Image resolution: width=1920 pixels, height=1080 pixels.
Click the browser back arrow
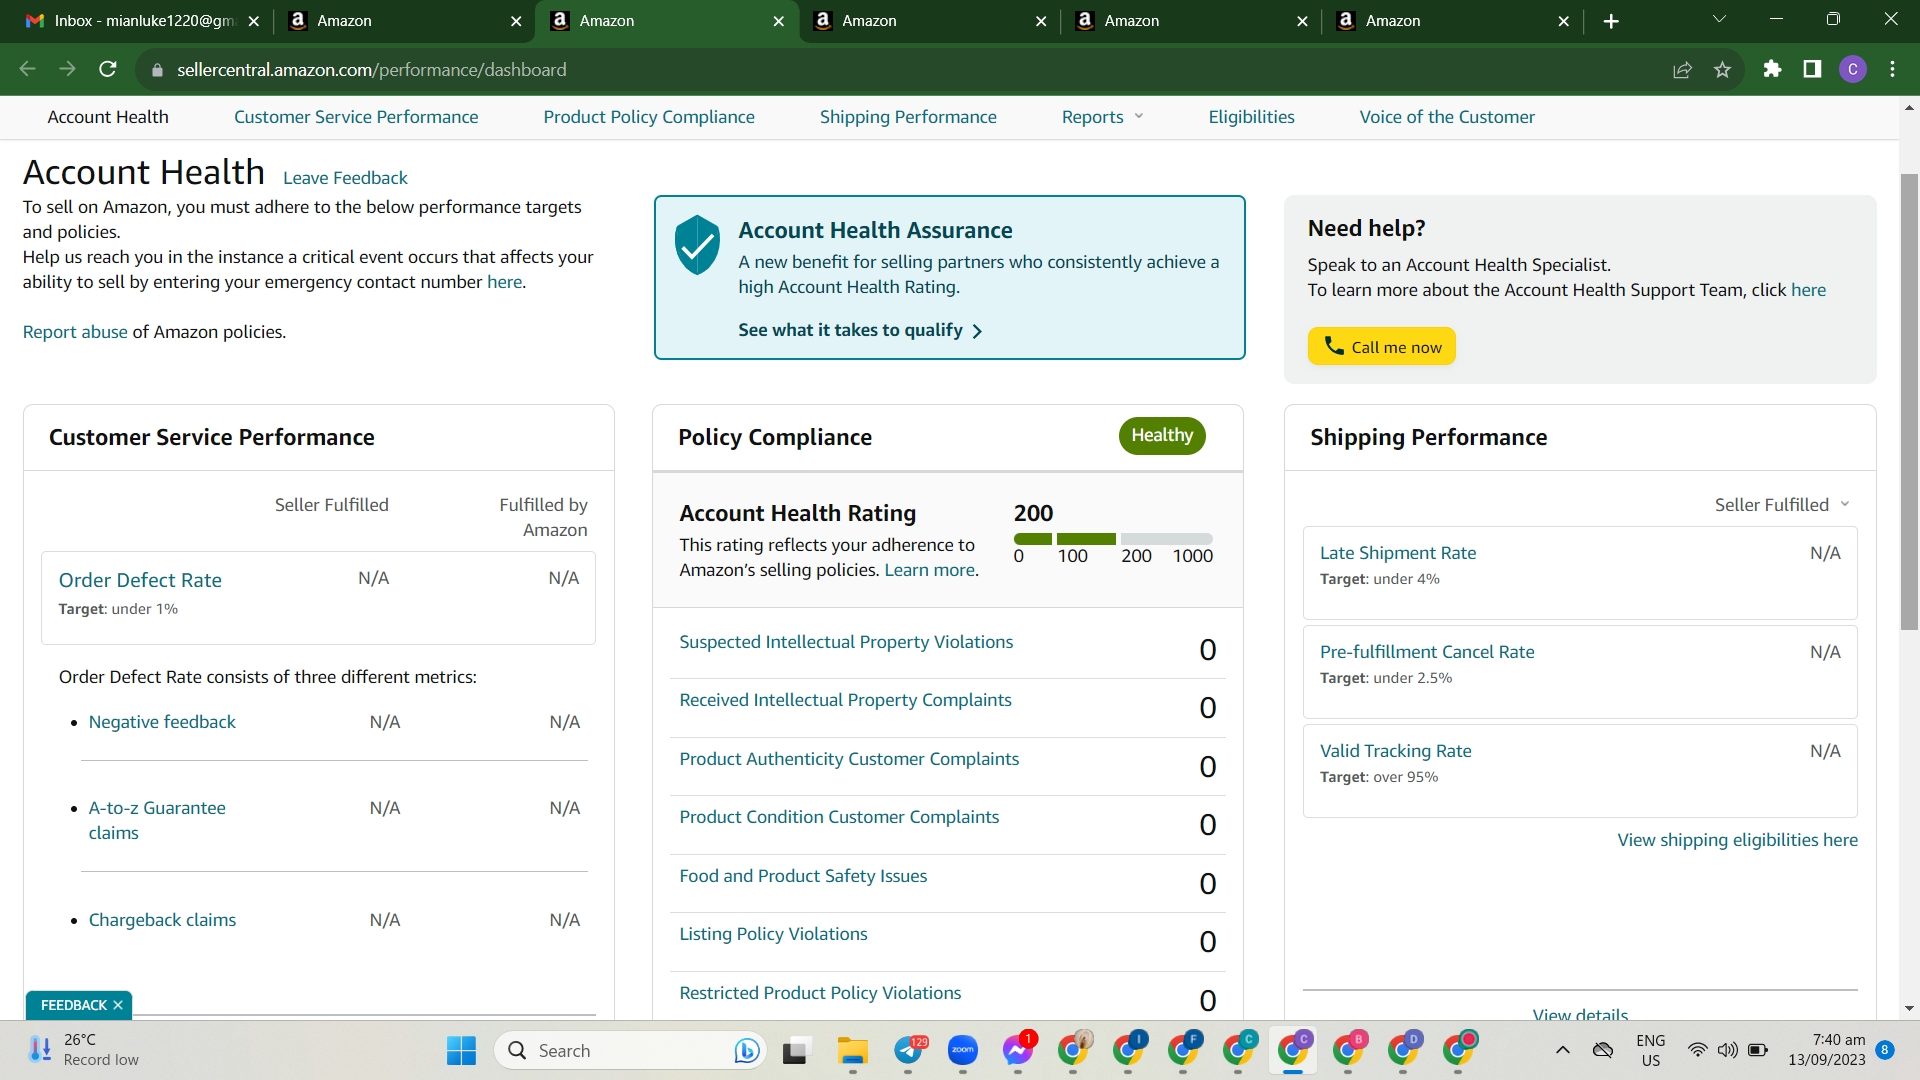point(28,69)
